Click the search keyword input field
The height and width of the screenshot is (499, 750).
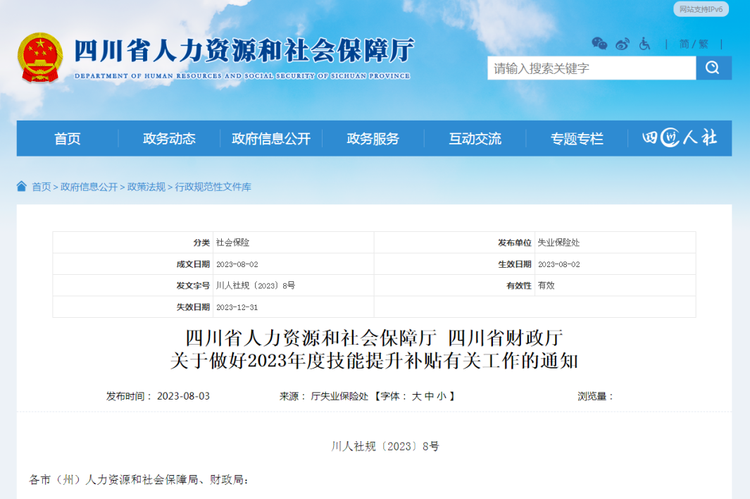pyautogui.click(x=592, y=68)
